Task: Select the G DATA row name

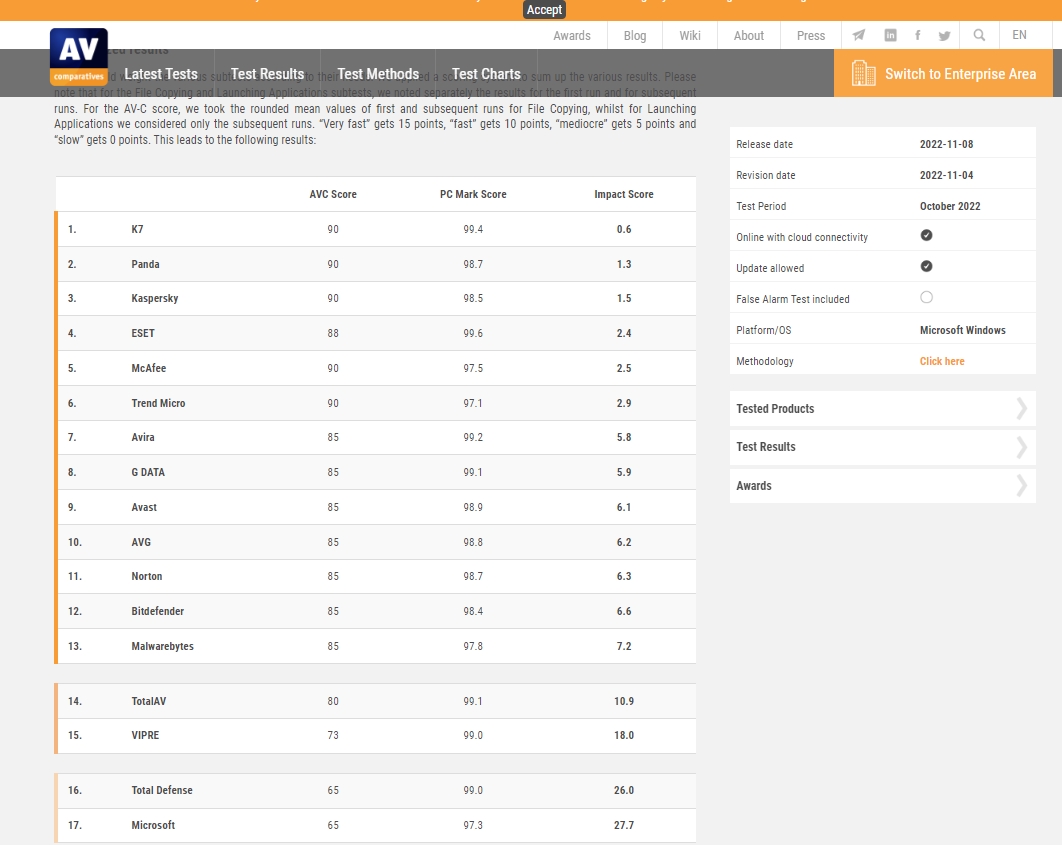Action: coord(148,472)
